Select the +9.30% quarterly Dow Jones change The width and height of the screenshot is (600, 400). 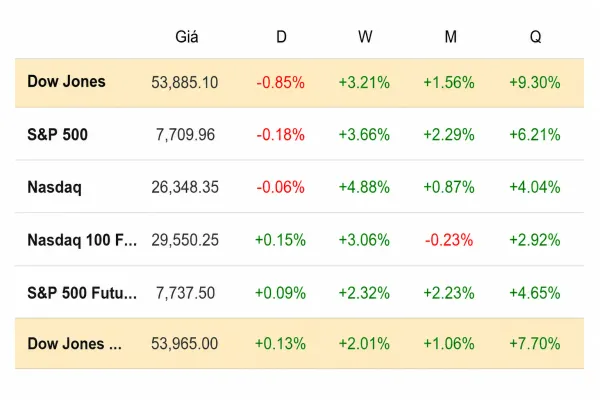(535, 82)
